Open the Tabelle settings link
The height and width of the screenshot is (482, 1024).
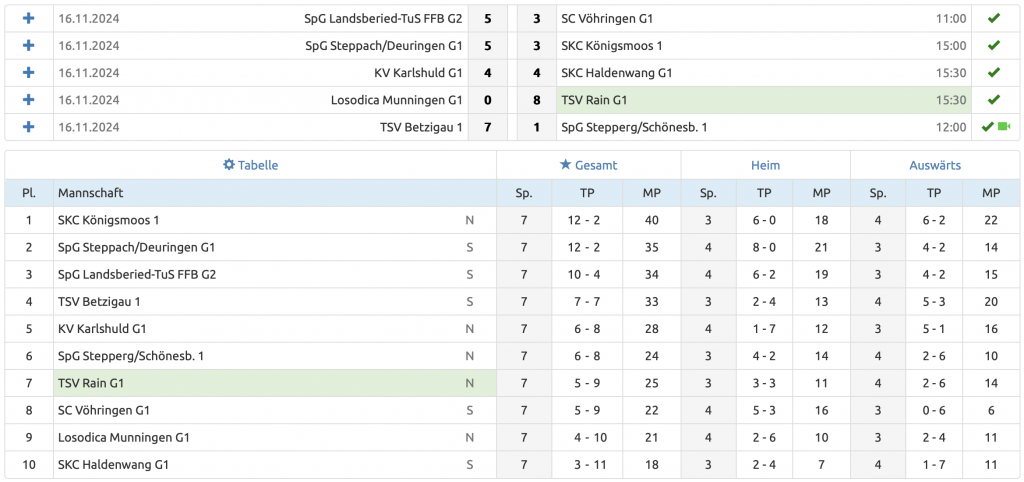[x=258, y=165]
